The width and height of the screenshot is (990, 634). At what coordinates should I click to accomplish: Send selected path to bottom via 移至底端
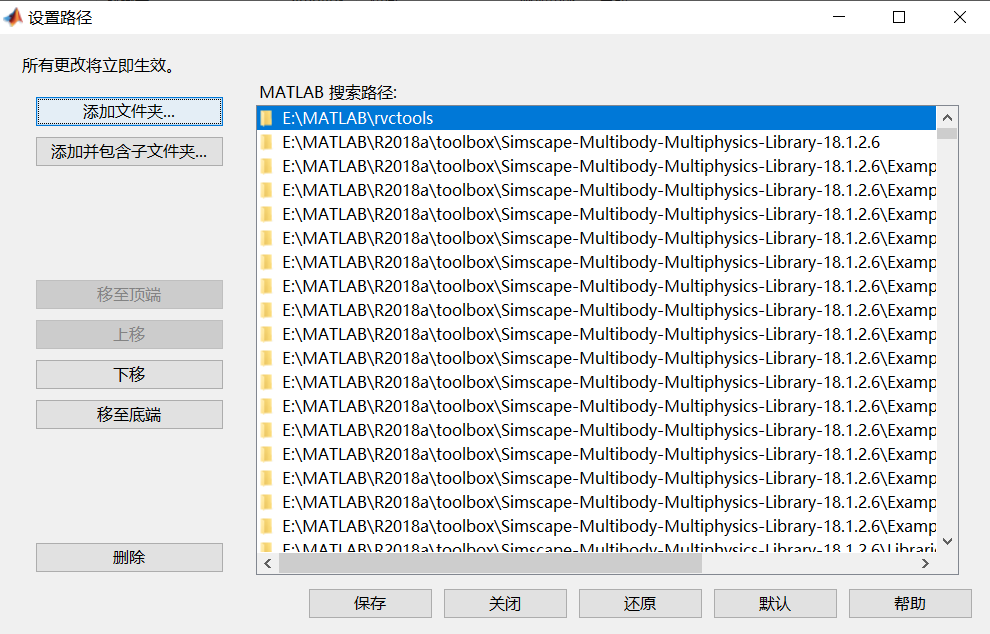[x=129, y=414]
